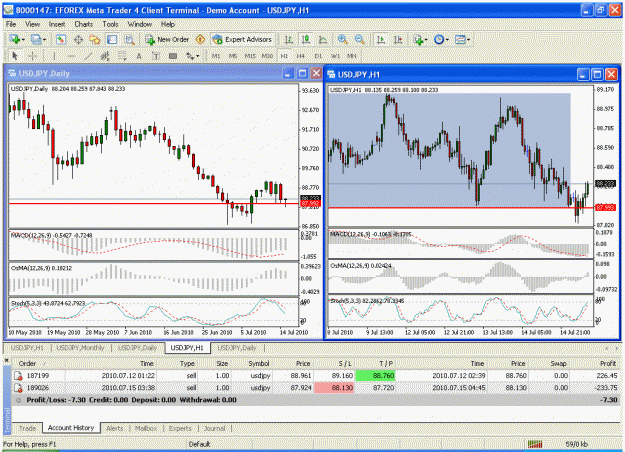
Task: Select the Cursor arrow tool
Action: pyautogui.click(x=15, y=56)
